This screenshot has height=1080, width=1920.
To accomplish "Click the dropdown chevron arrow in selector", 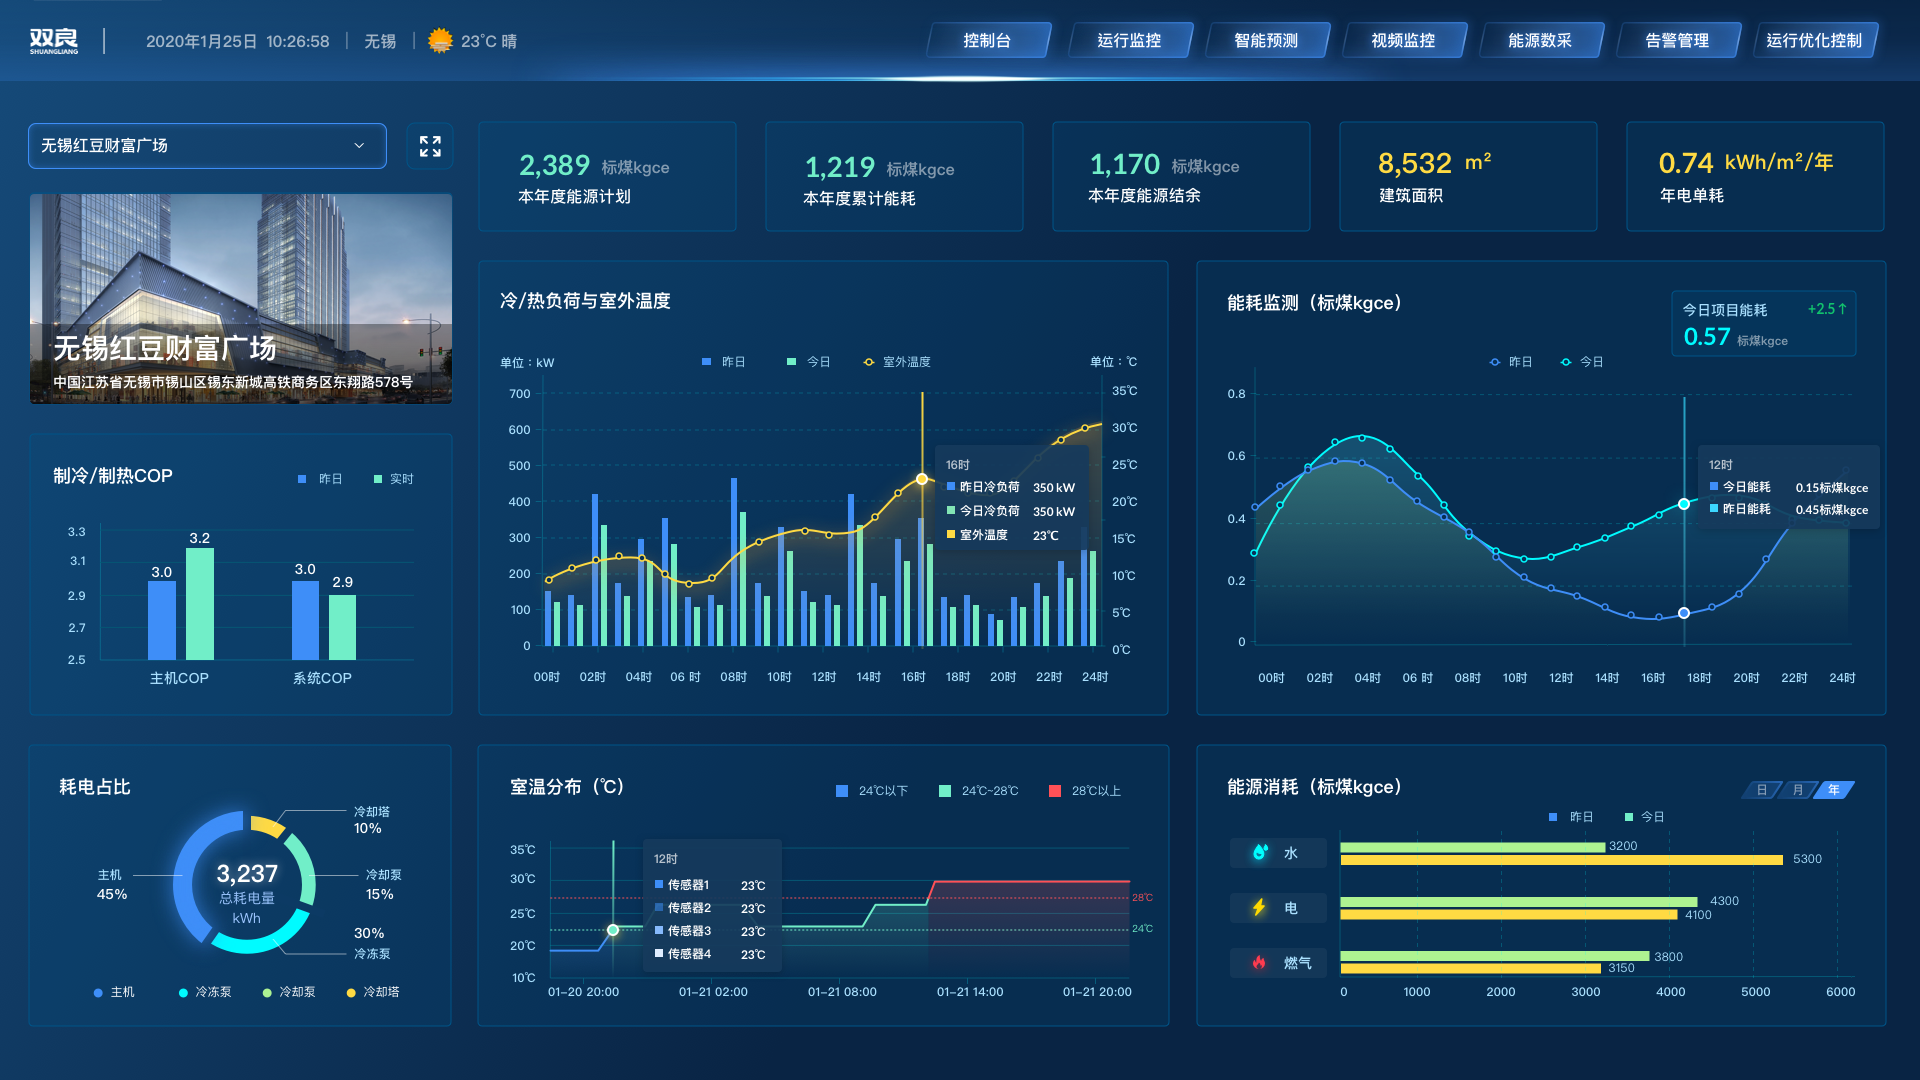I will point(359,146).
